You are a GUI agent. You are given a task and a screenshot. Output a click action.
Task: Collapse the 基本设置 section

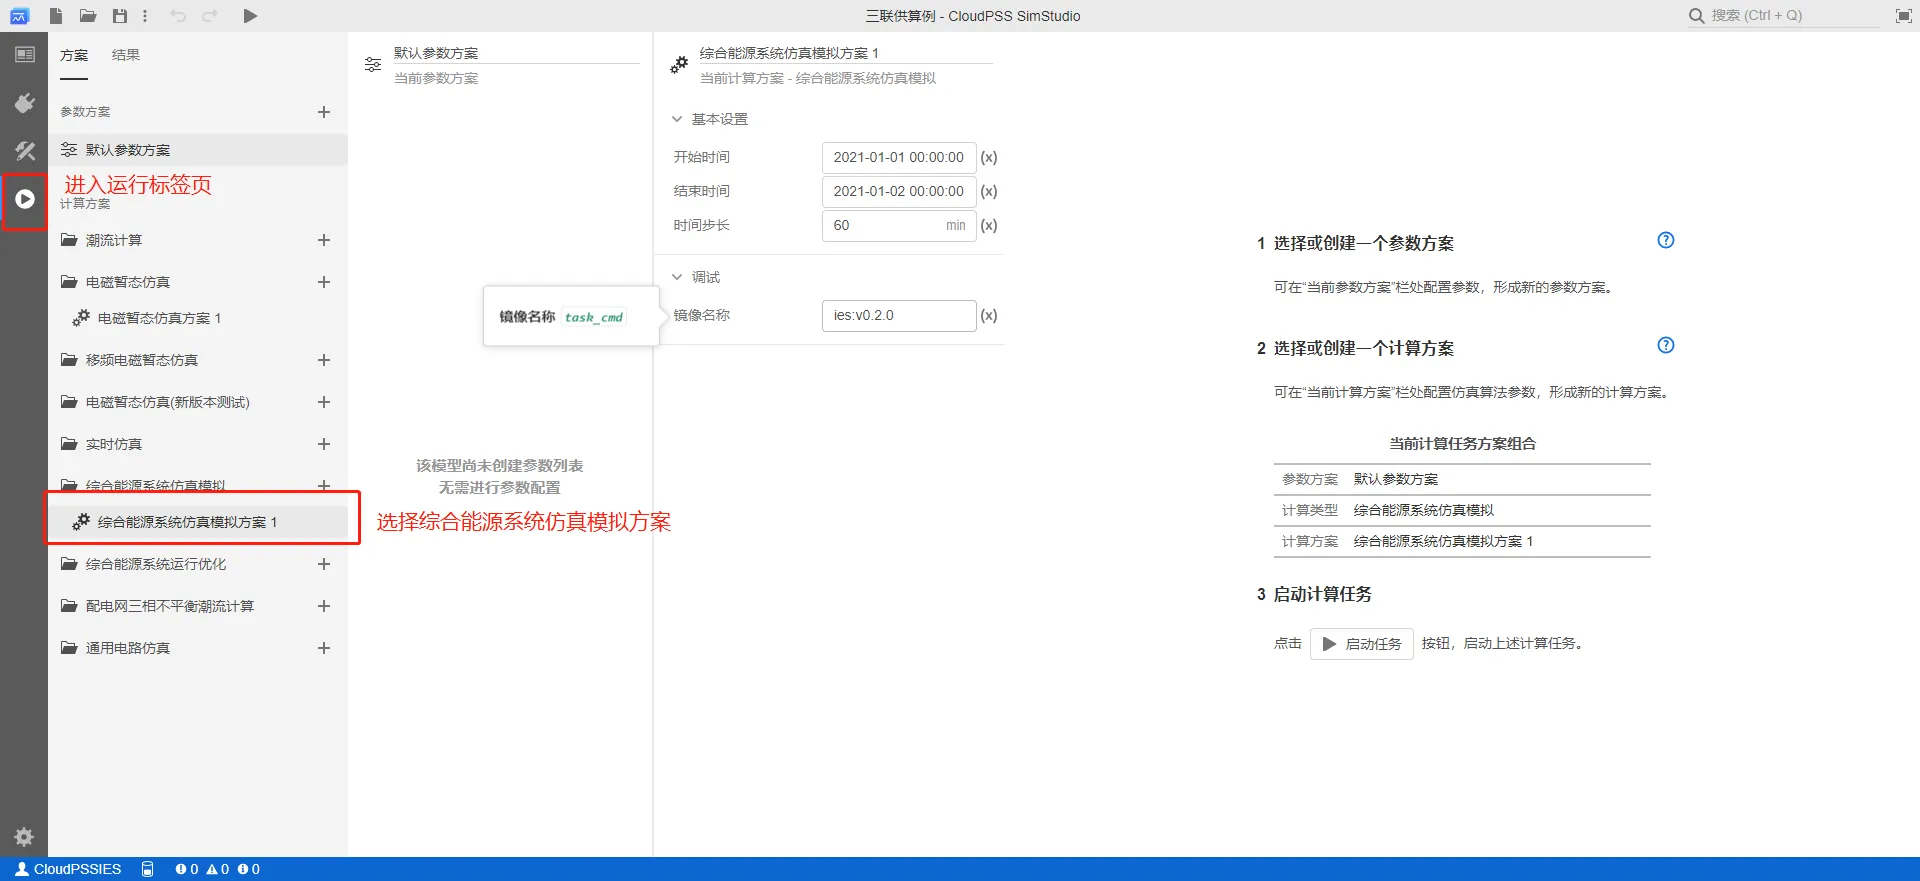pos(677,119)
